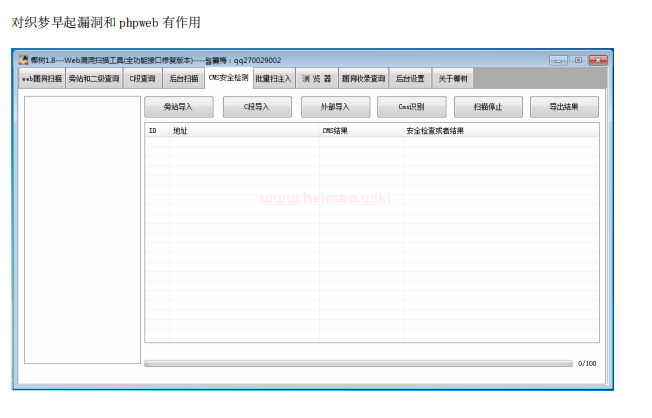Select the C段查询 tab
652x418 pixels.
coord(143,78)
